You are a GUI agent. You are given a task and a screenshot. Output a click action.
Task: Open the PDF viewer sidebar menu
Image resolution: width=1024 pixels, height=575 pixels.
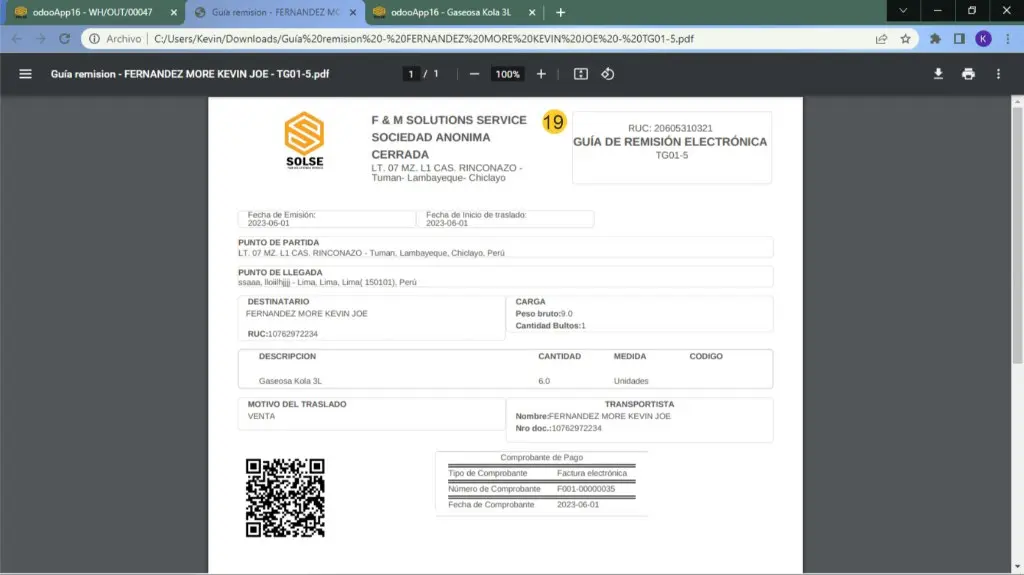click(x=26, y=74)
